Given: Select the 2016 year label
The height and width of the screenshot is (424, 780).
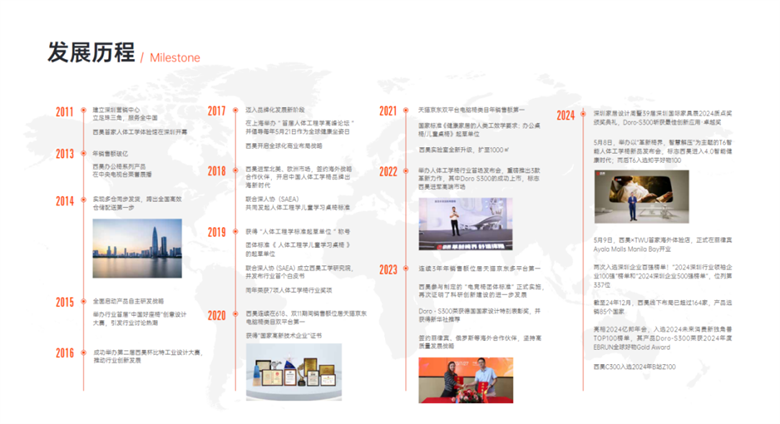Looking at the screenshot, I should (65, 353).
